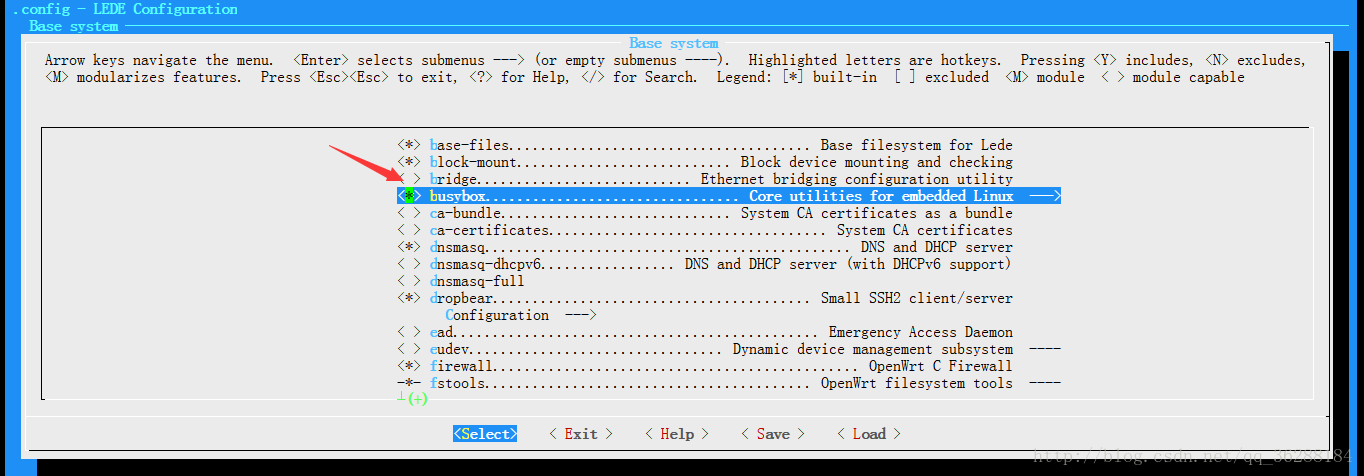The height and width of the screenshot is (476, 1364).
Task: Select the eudev package name
Action: (449, 349)
